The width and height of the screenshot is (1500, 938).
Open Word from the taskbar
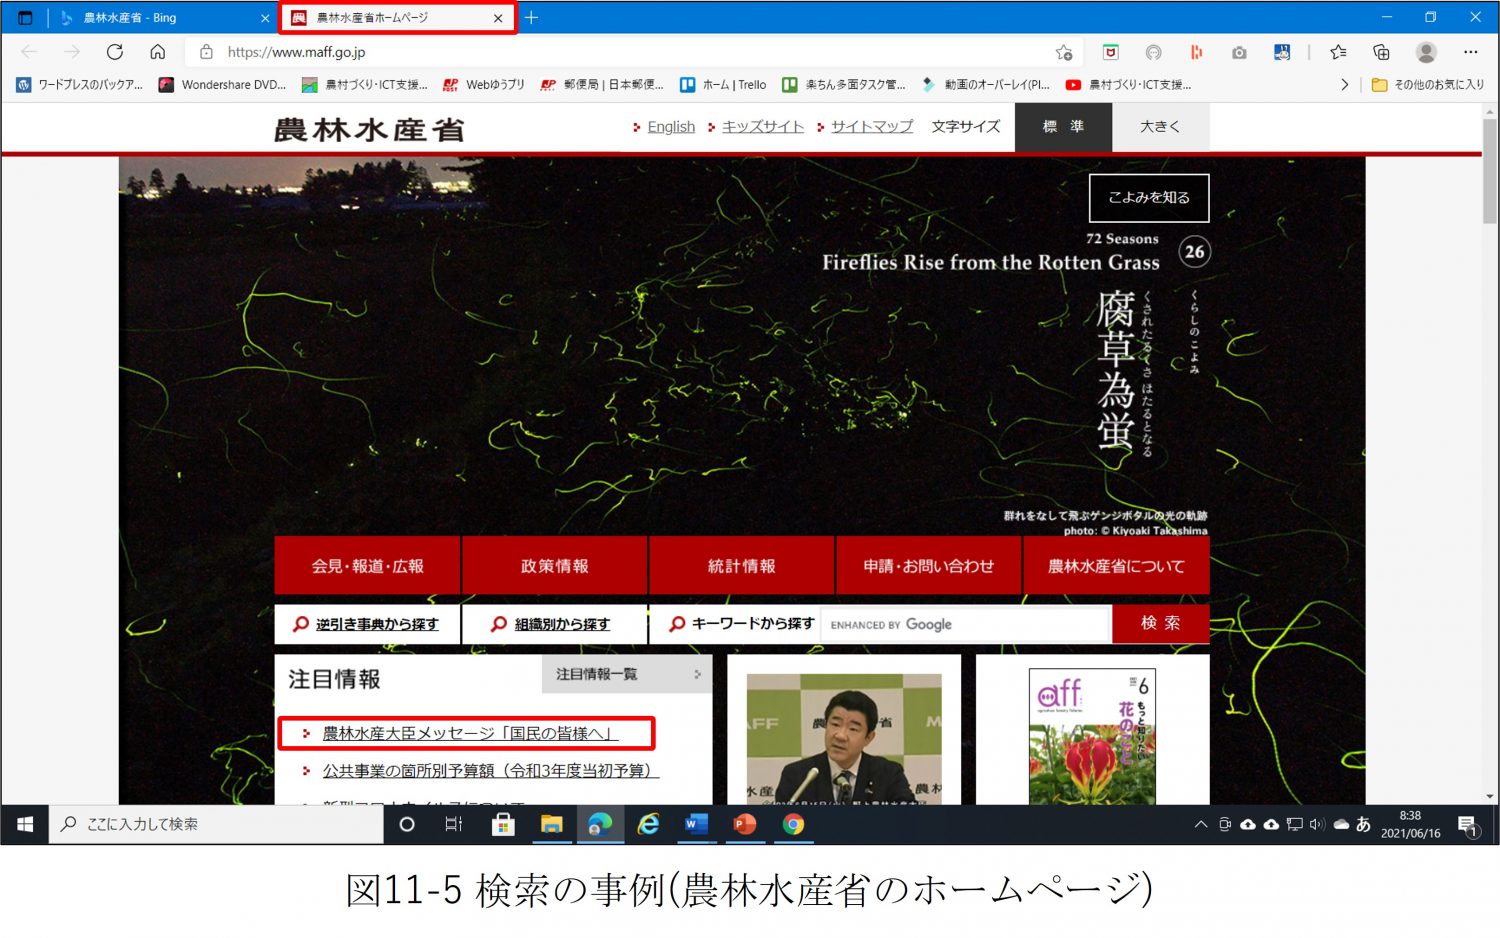pos(697,824)
